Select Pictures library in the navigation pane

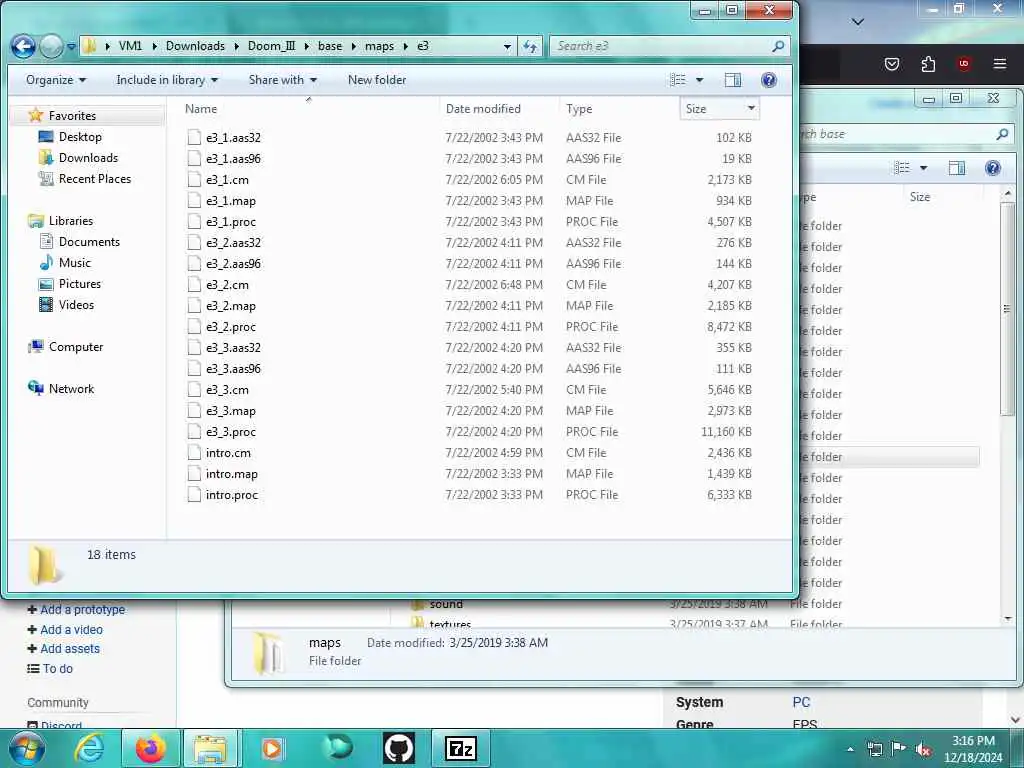80,283
